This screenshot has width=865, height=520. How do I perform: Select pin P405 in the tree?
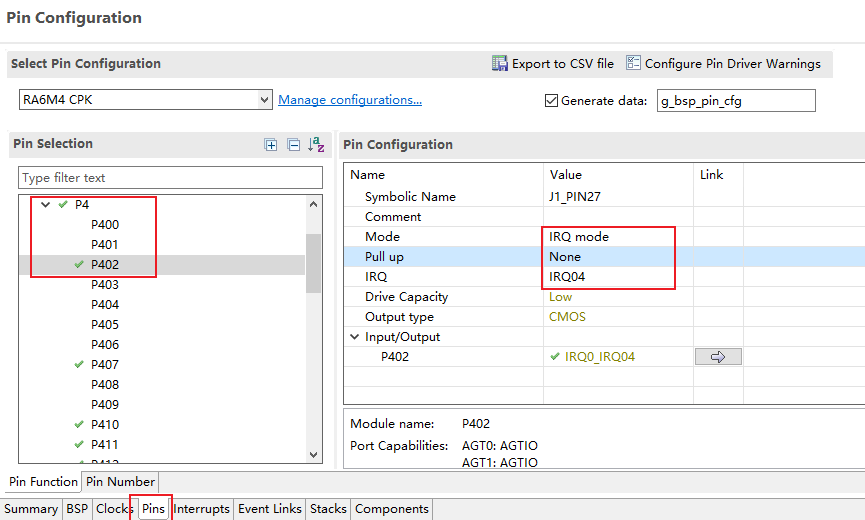tap(105, 325)
